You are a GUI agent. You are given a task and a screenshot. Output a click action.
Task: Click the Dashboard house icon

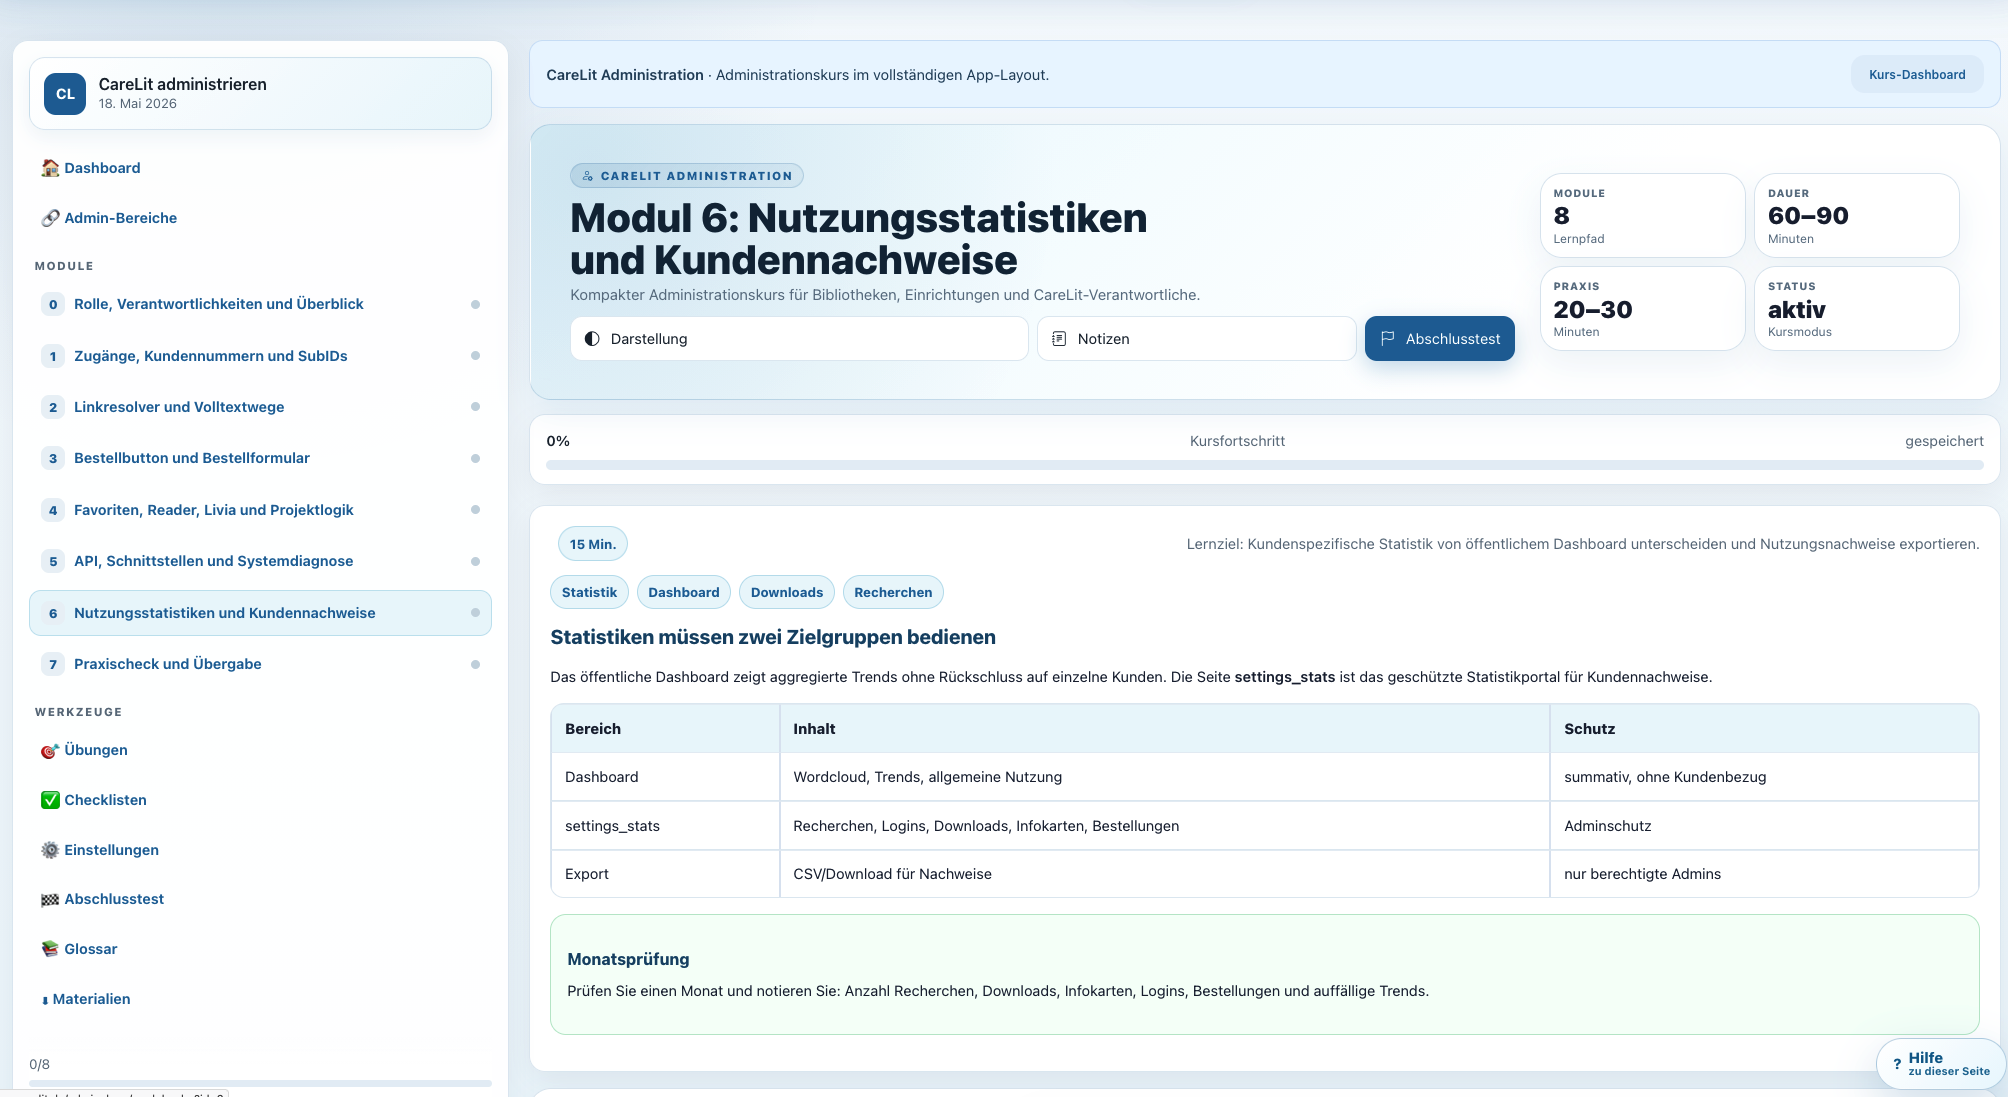pyautogui.click(x=50, y=168)
